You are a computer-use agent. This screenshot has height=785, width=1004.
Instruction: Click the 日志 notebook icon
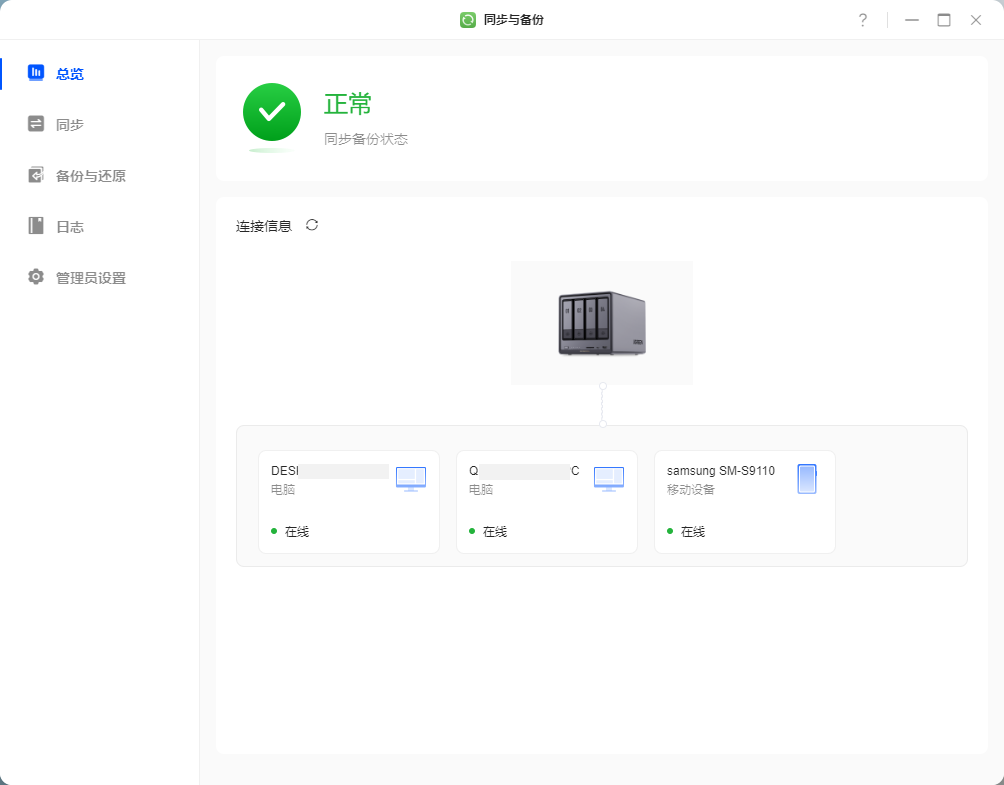[36, 225]
